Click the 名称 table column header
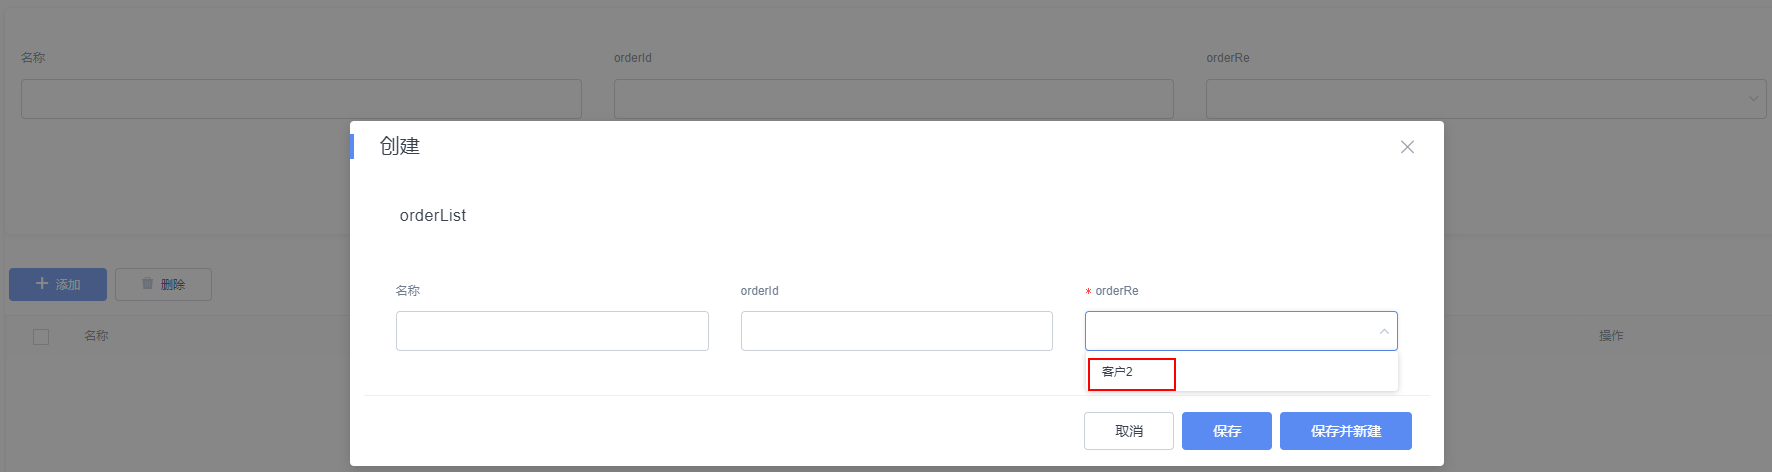The height and width of the screenshot is (472, 1772). (96, 336)
